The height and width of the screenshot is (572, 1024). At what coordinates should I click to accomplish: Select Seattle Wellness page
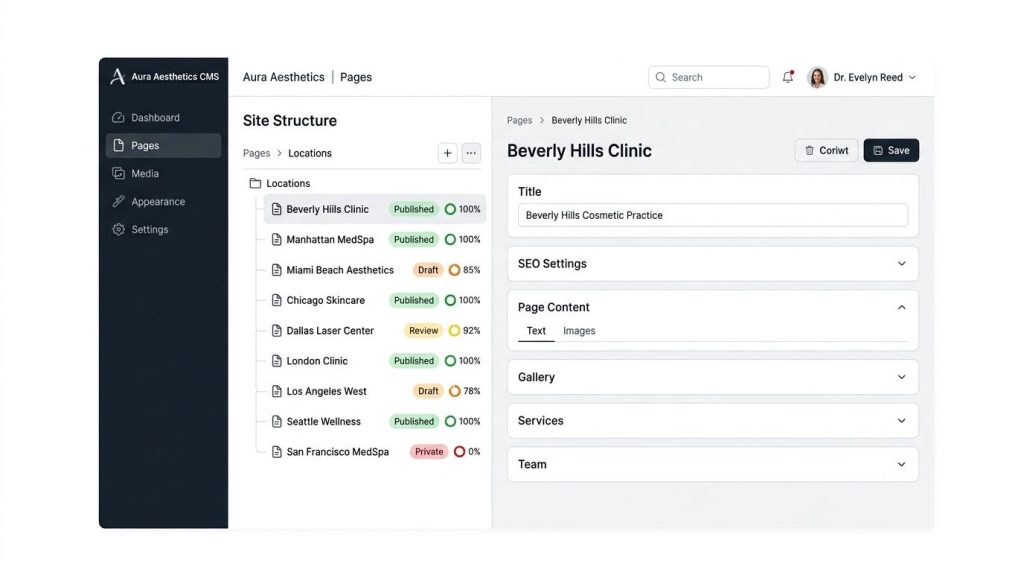(375, 422)
